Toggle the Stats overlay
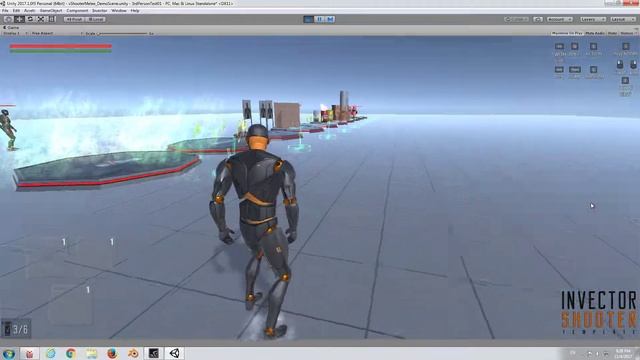The height and width of the screenshot is (360, 640). 612,33
